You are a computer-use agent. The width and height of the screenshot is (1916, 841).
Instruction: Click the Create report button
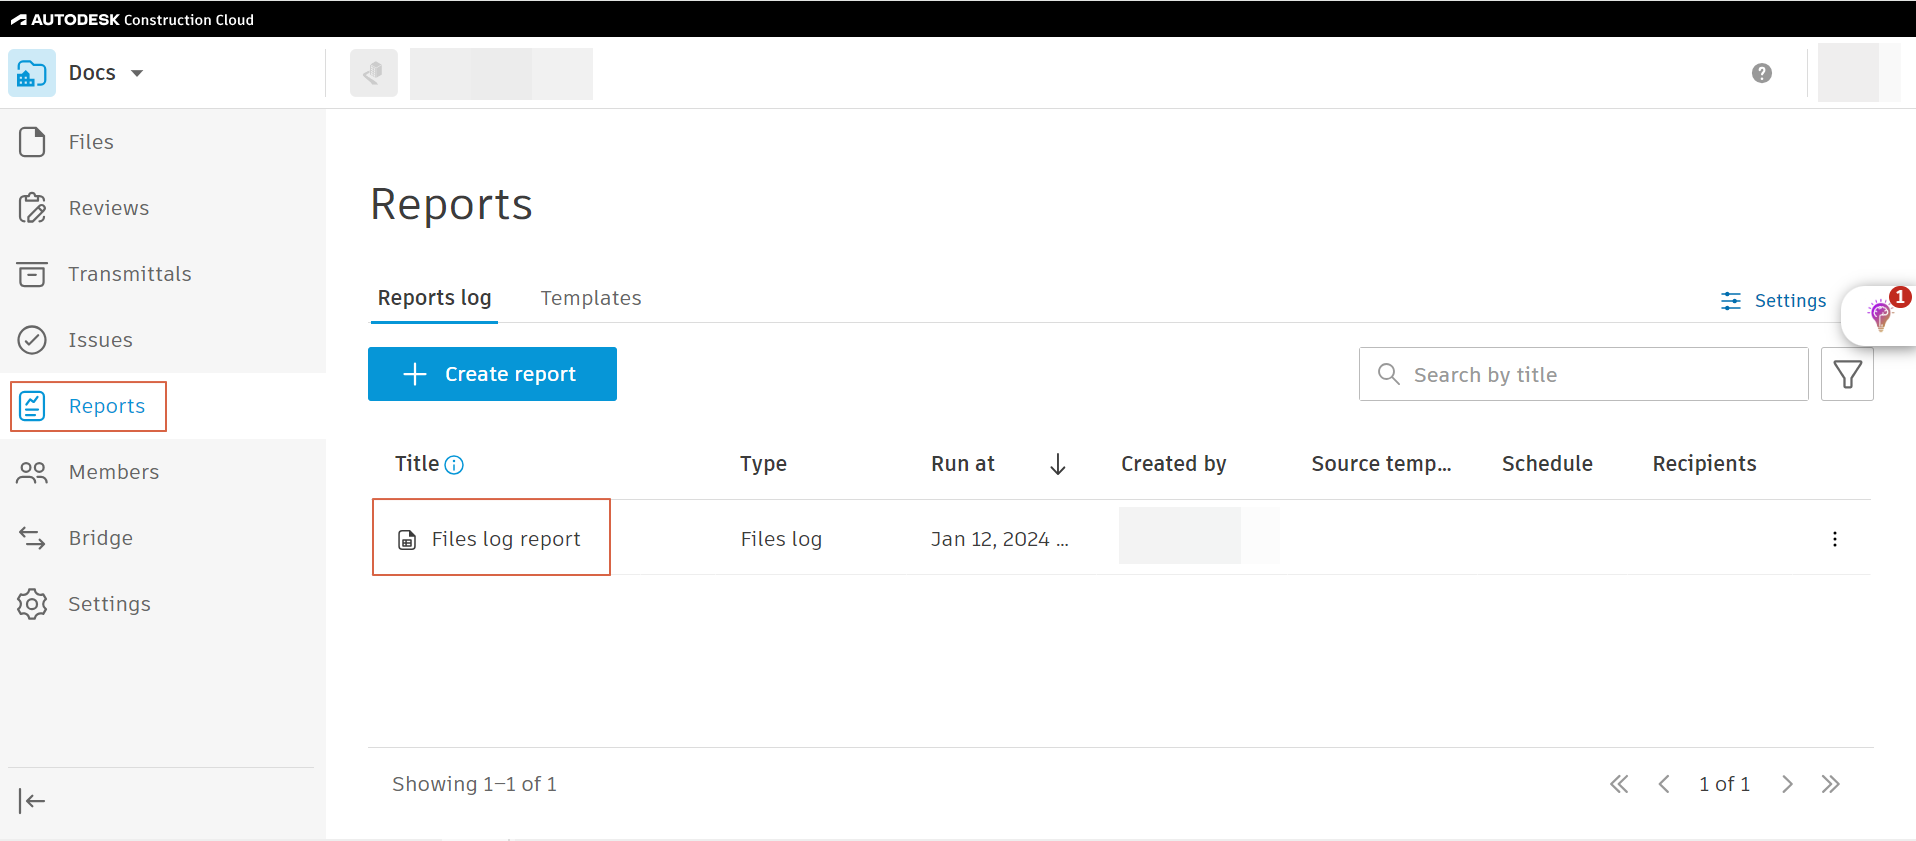pos(492,374)
